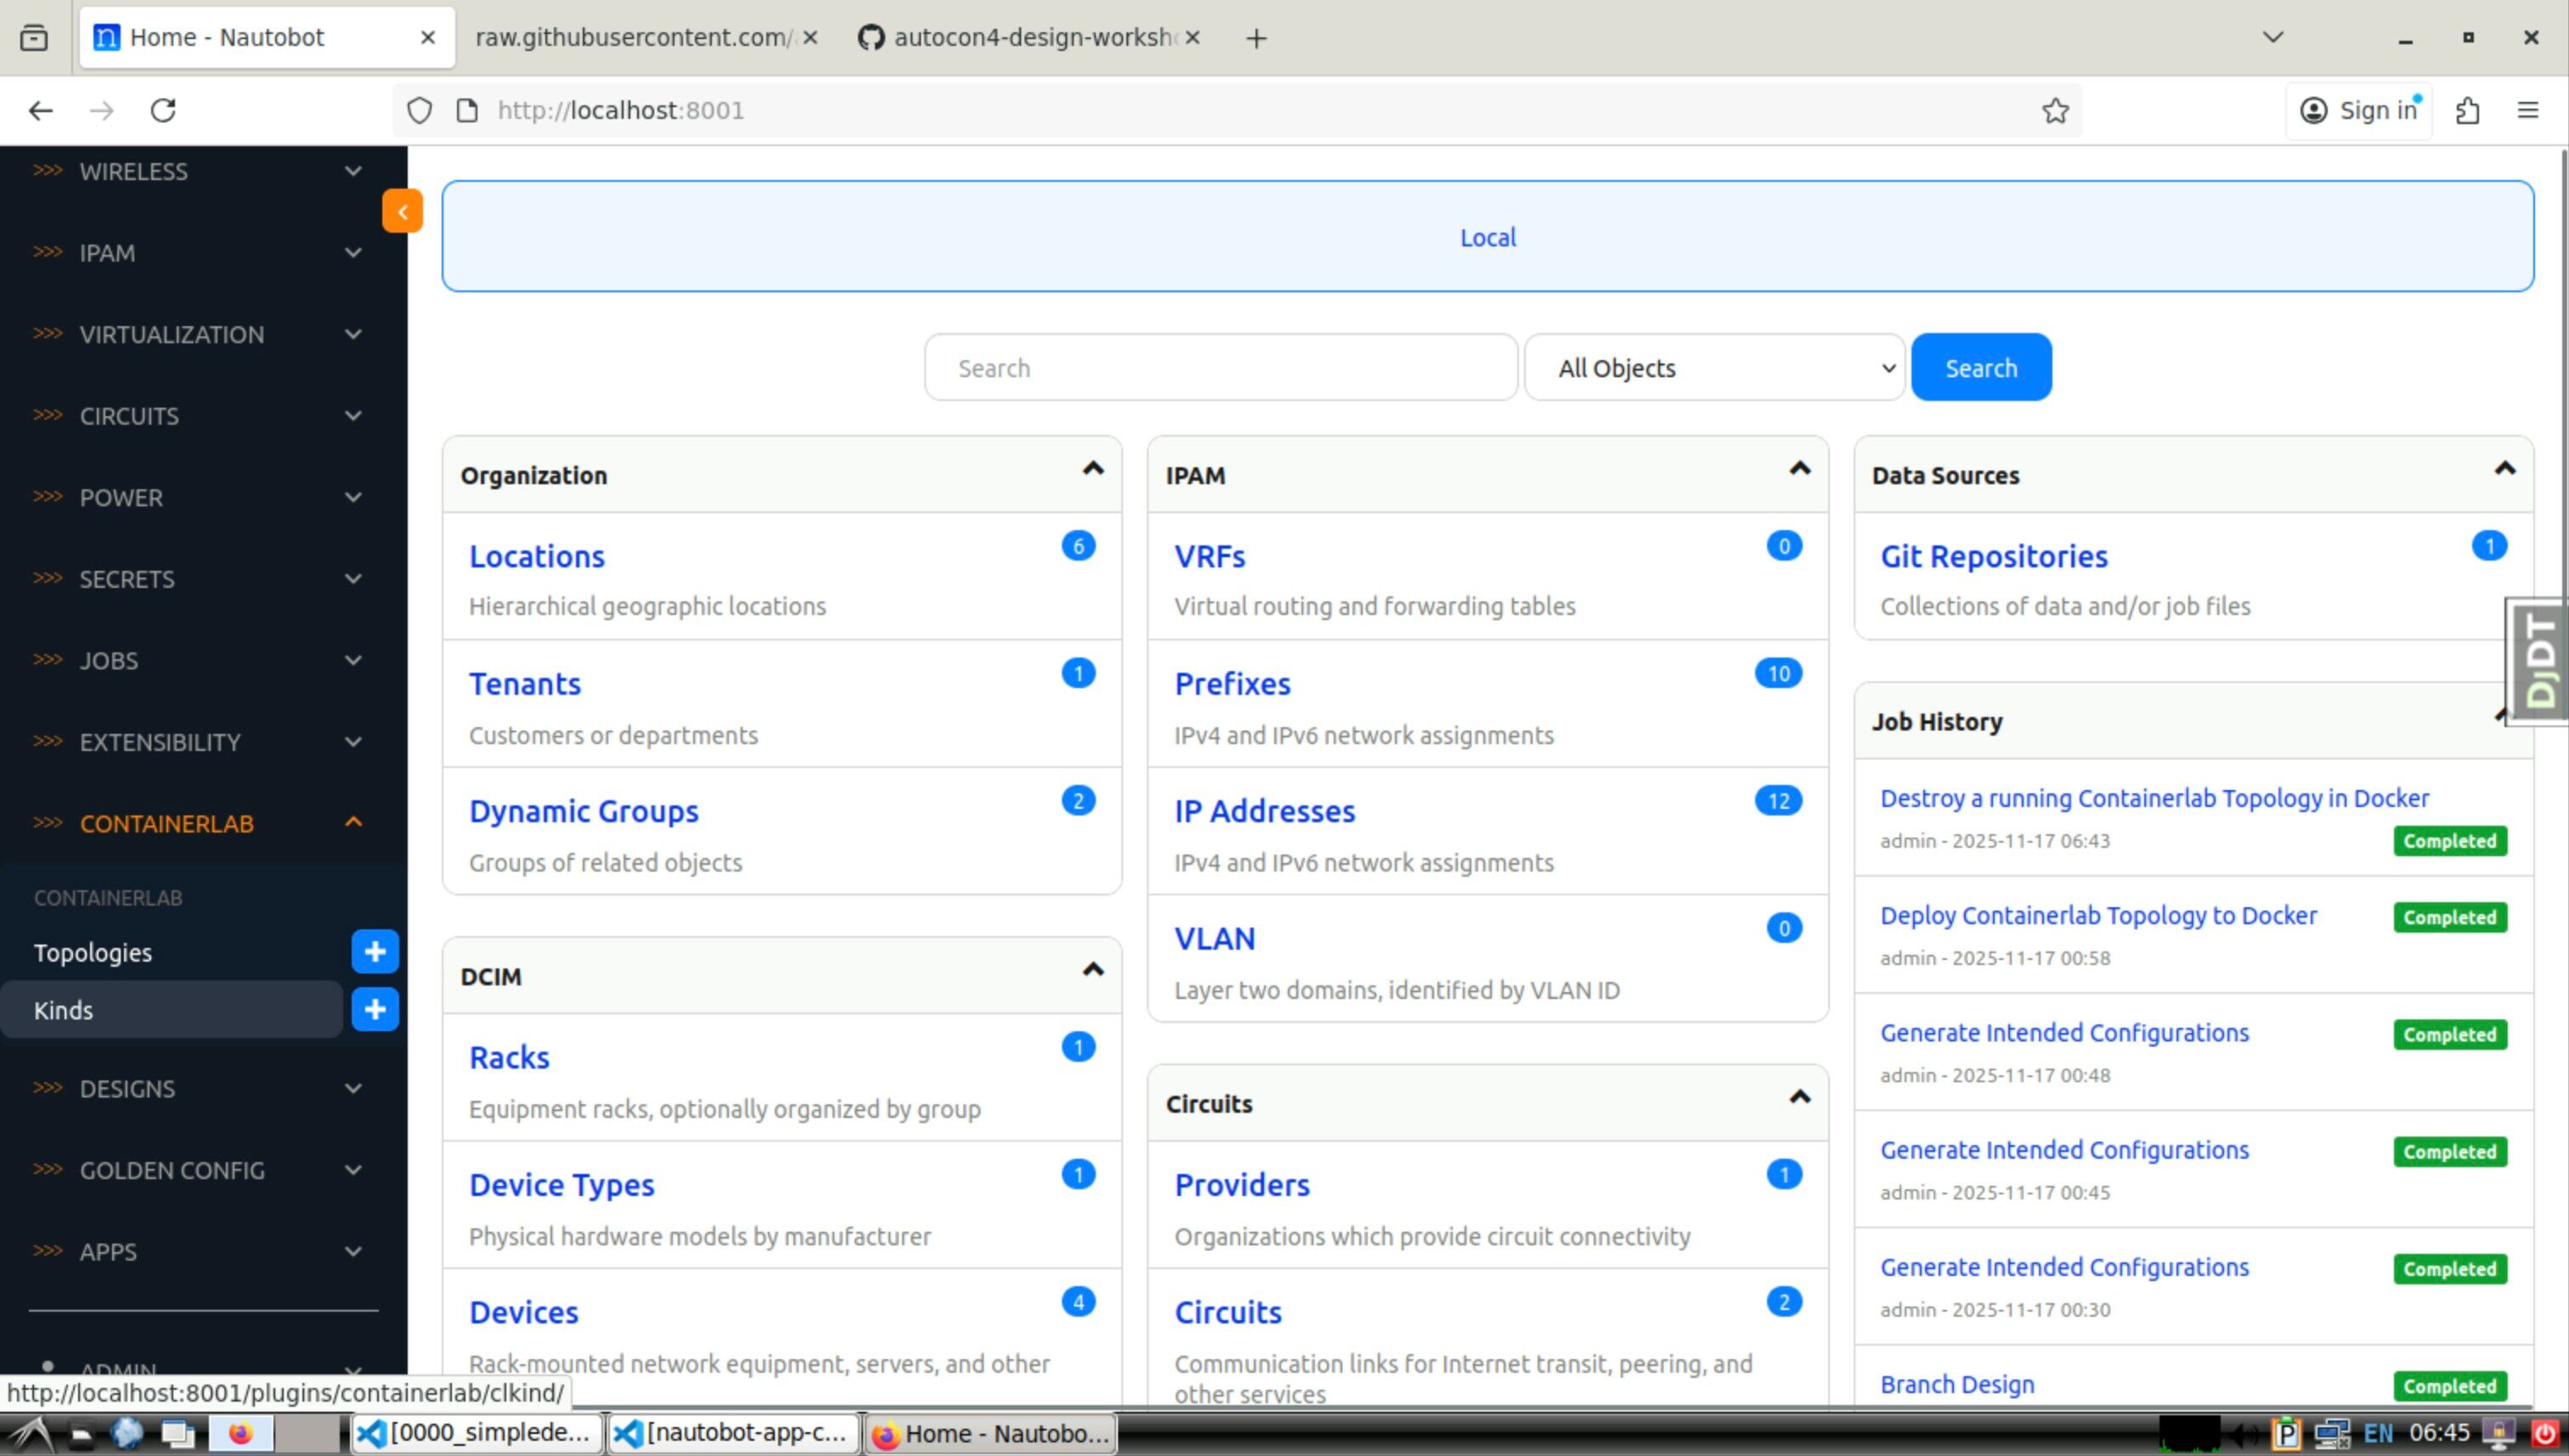Viewport: 2569px width, 1456px height.
Task: Collapse the Organization panel
Action: (1093, 469)
